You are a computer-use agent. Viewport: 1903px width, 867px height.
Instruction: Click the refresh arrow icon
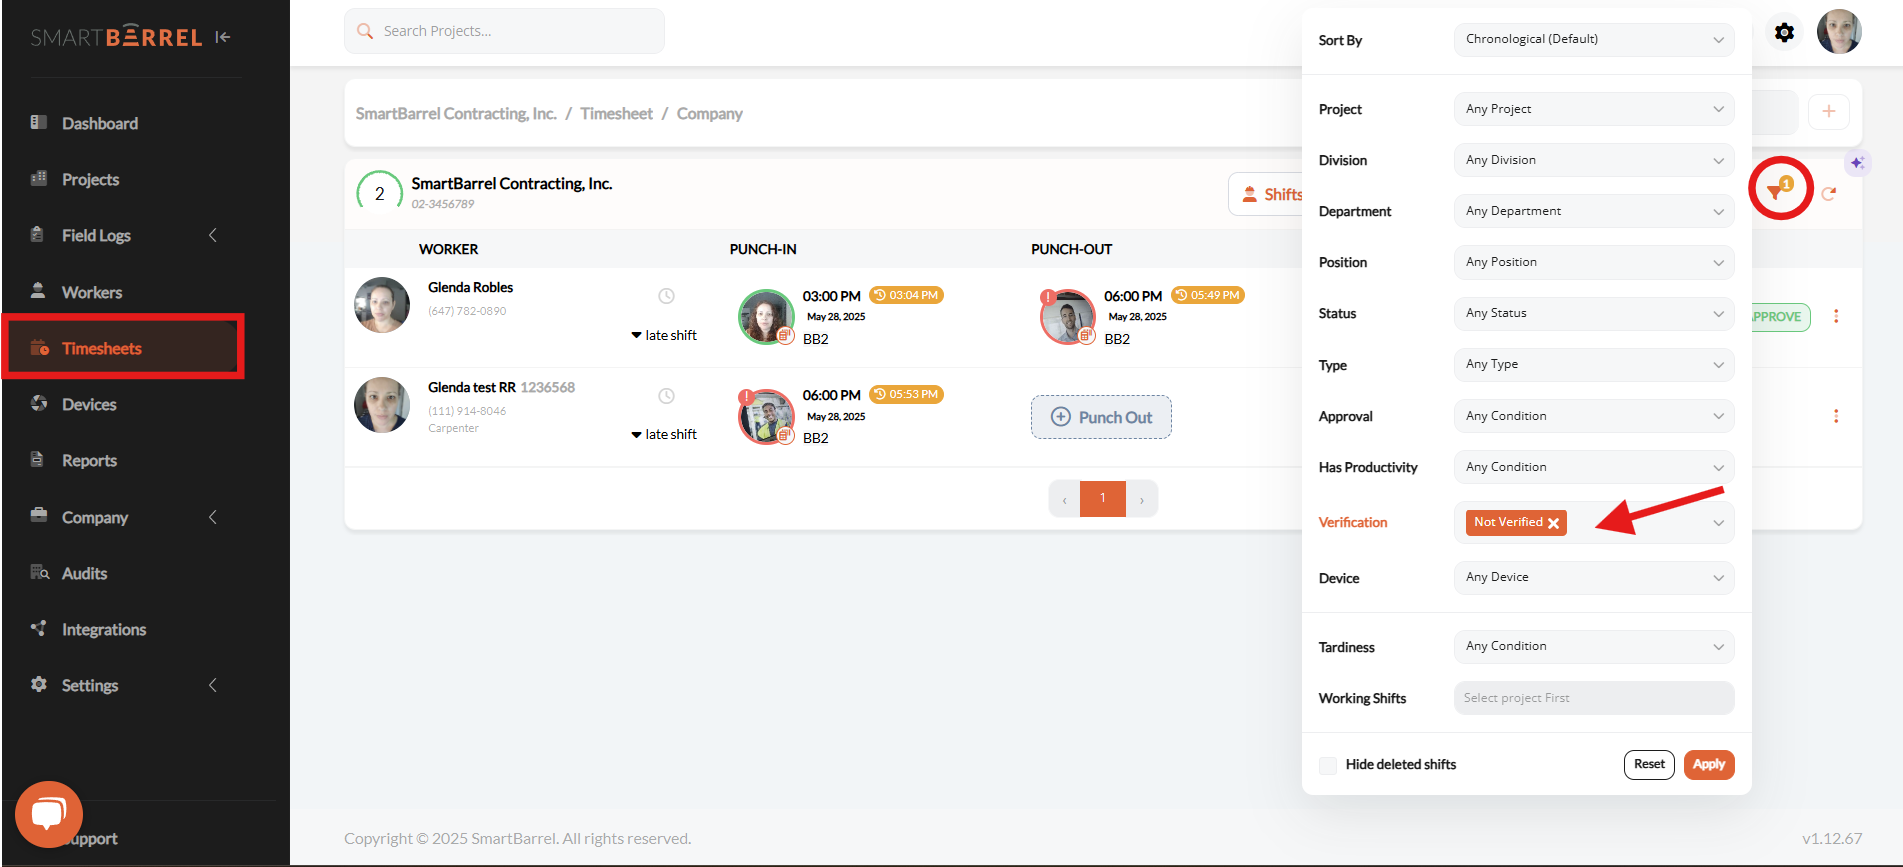point(1828,194)
